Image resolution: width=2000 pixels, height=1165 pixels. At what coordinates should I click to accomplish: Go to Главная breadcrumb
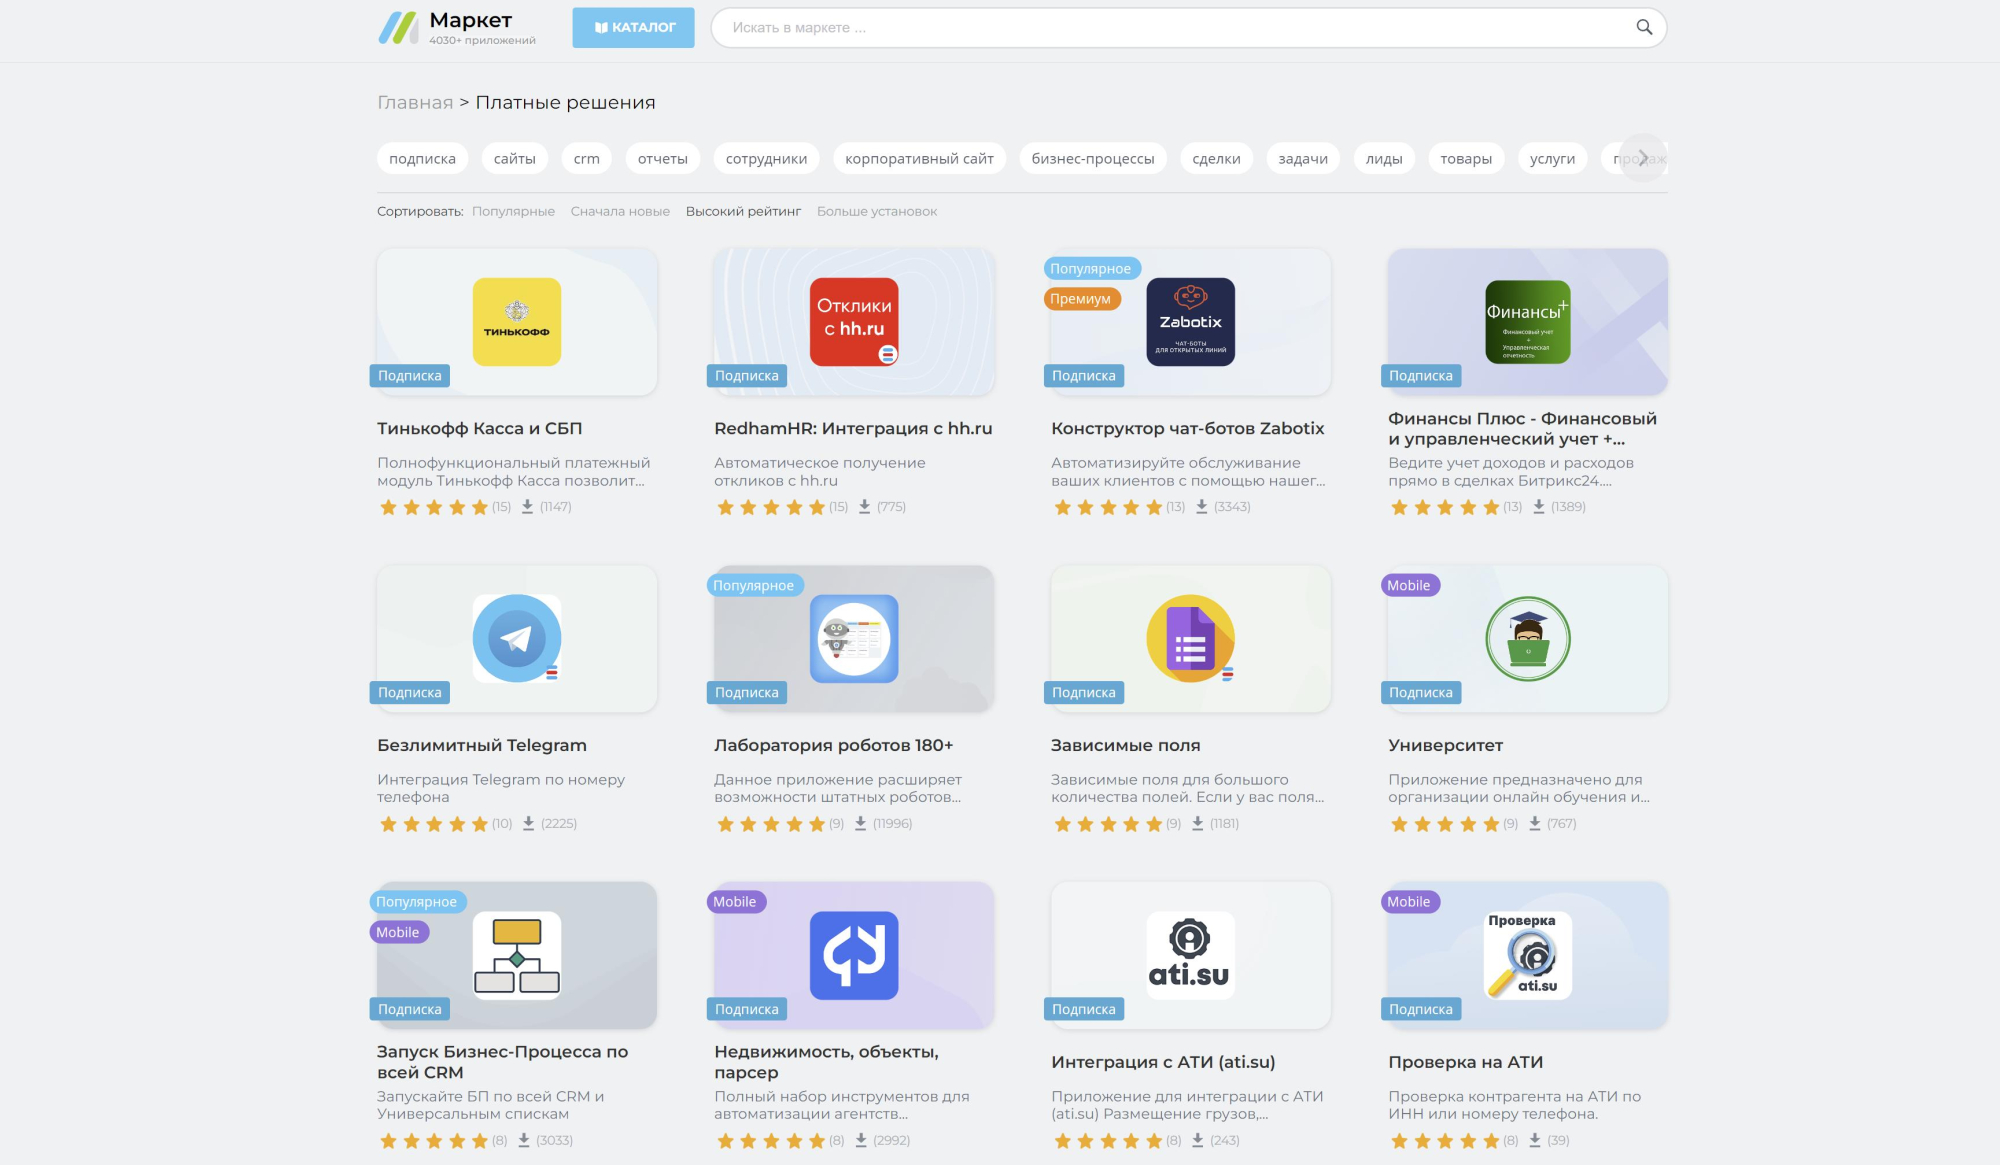pyautogui.click(x=415, y=103)
